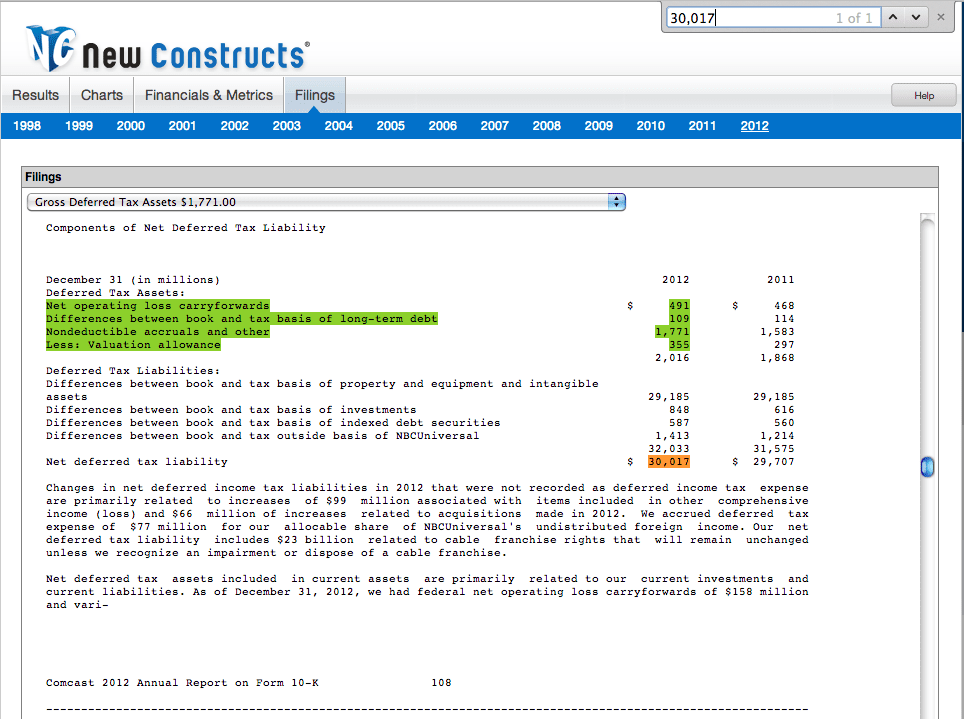This screenshot has height=719, width=964.
Task: Click the long-term debt differences row label
Action: pos(242,319)
